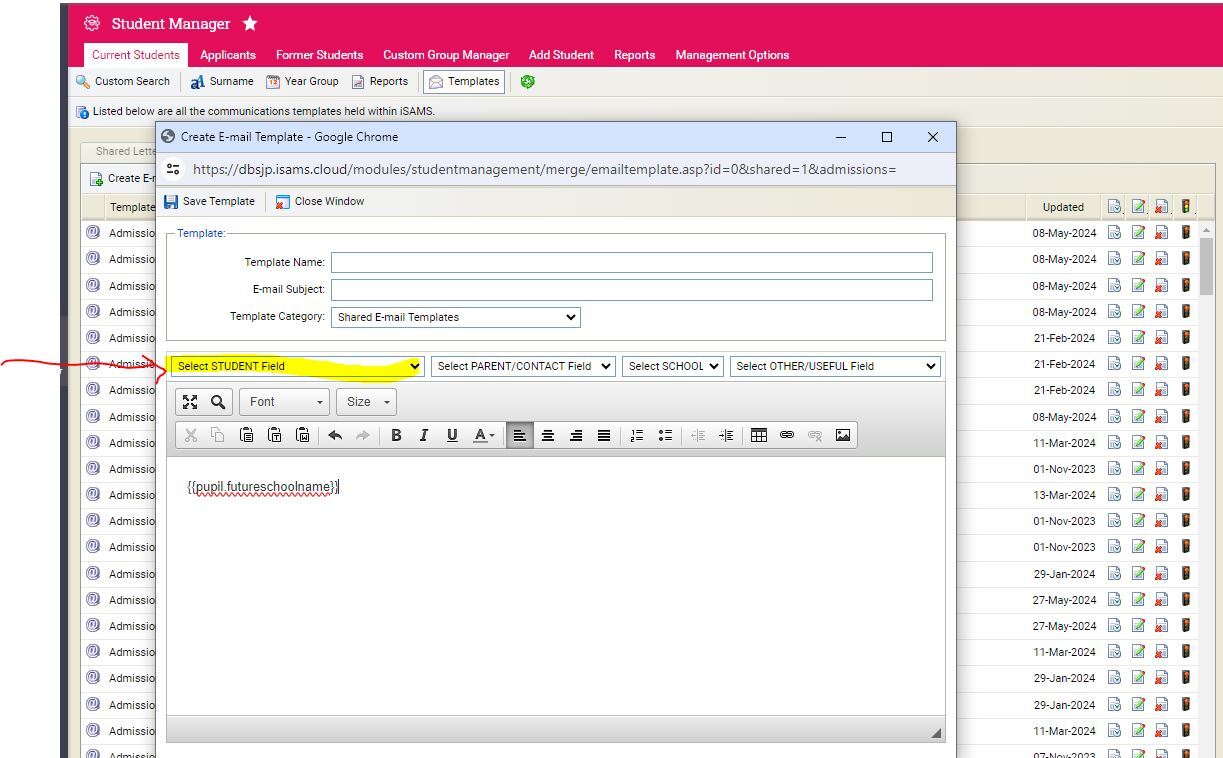Screen dimensions: 1223x758
Task: Click the Bold formatting icon
Action: (396, 435)
